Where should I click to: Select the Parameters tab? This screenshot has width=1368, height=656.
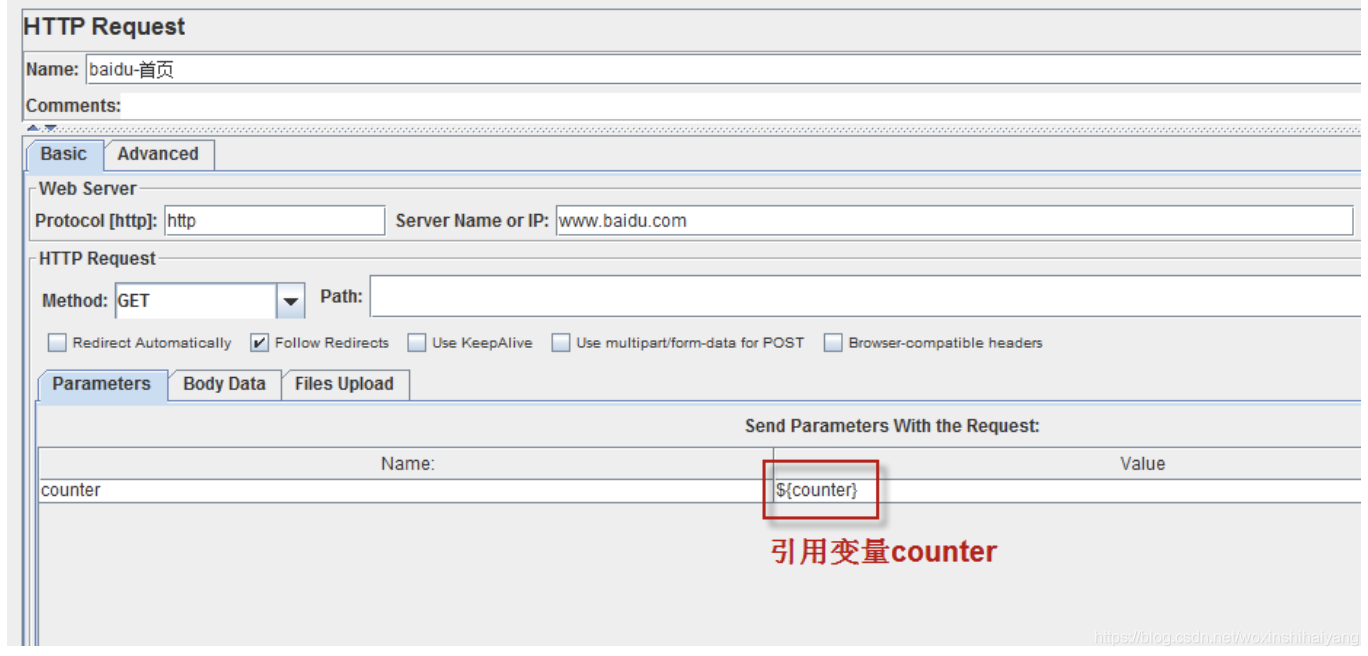[102, 385]
